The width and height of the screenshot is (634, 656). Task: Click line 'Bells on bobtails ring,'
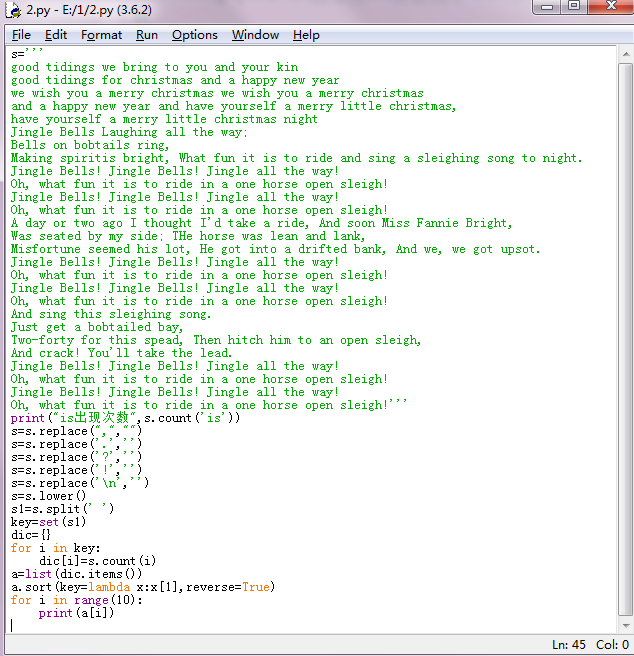90,145
